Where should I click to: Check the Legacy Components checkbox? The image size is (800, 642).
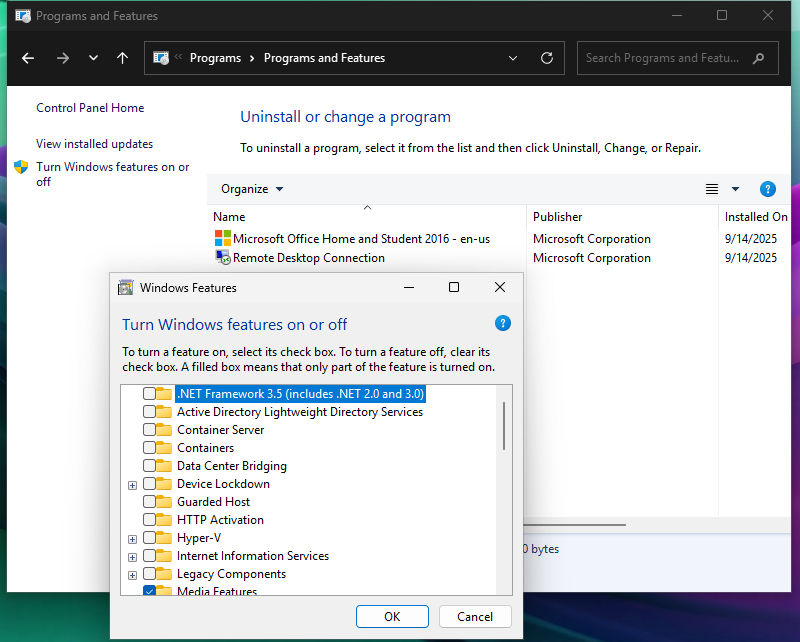149,574
